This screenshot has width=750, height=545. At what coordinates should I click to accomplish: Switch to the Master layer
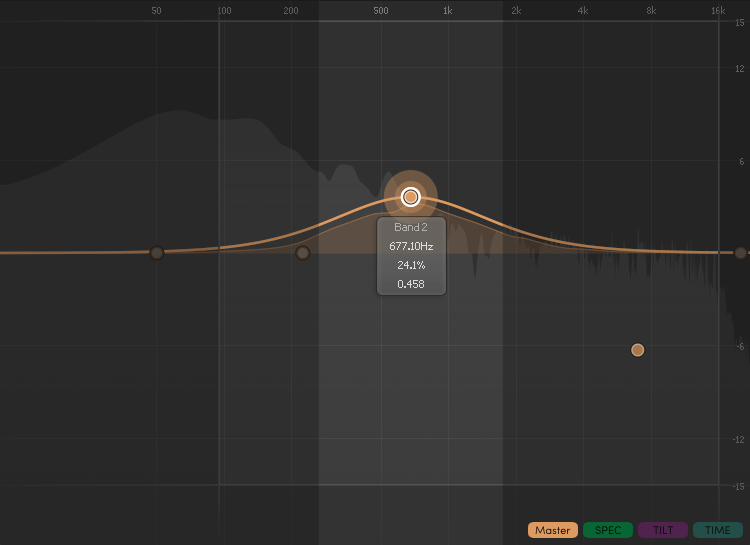click(x=552, y=530)
